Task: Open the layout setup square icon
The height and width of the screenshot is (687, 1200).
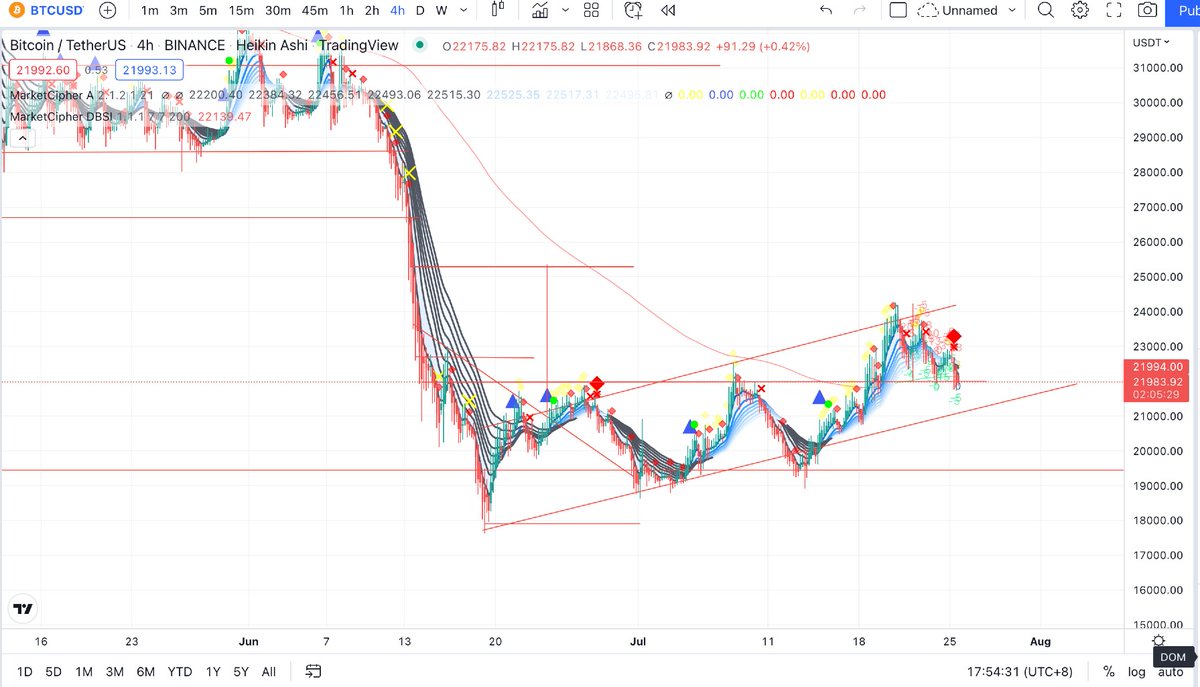Action: point(898,10)
